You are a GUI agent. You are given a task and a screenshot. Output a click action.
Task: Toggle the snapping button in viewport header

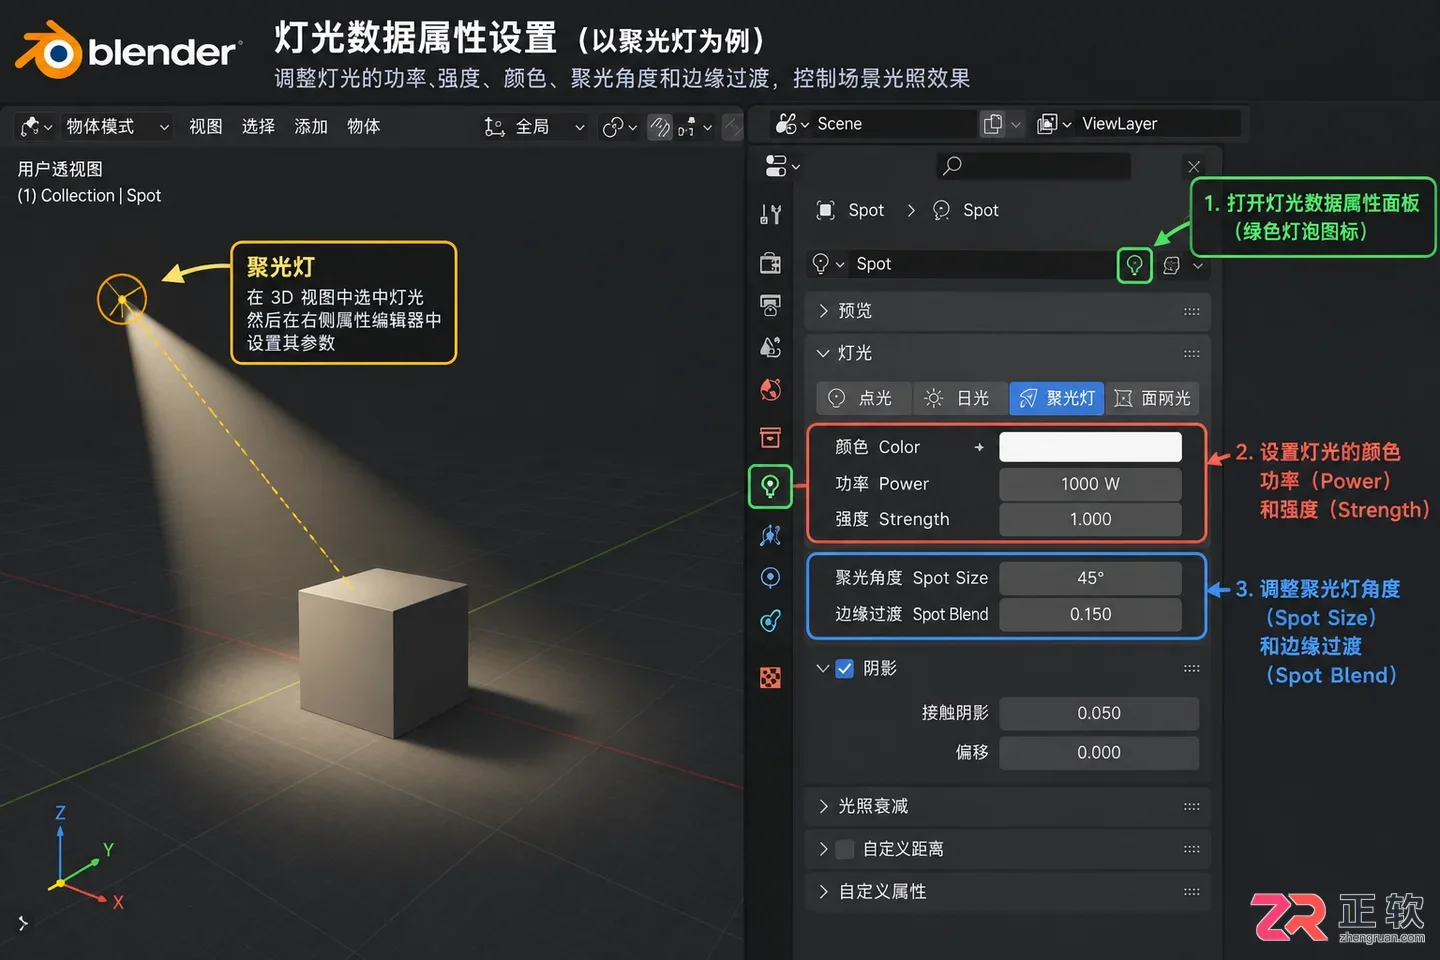tap(660, 127)
